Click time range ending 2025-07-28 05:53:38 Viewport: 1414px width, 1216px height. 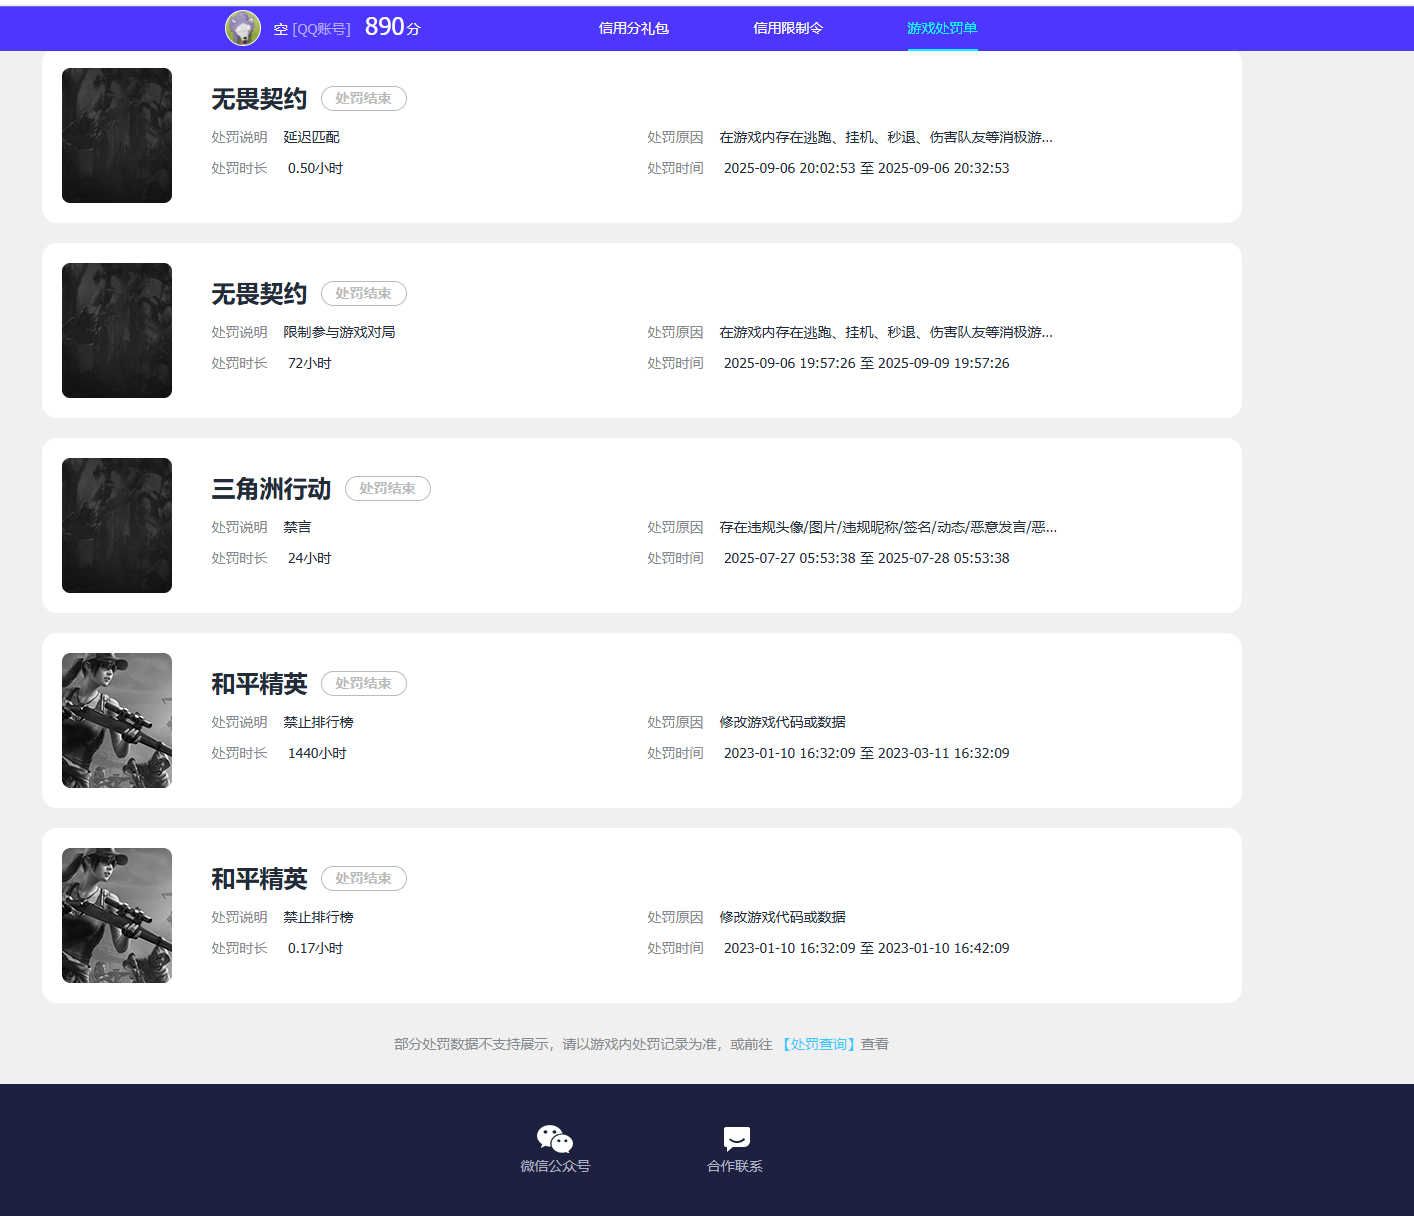[x=866, y=558]
